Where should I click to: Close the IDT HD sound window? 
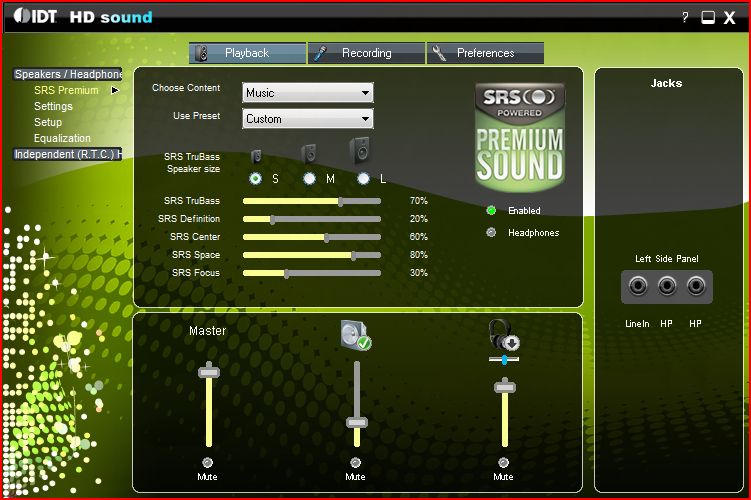click(x=729, y=18)
